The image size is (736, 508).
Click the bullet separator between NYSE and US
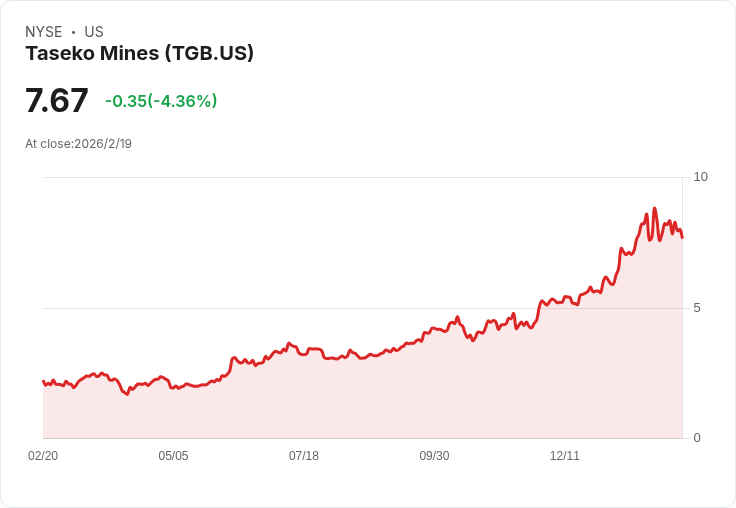click(73, 32)
